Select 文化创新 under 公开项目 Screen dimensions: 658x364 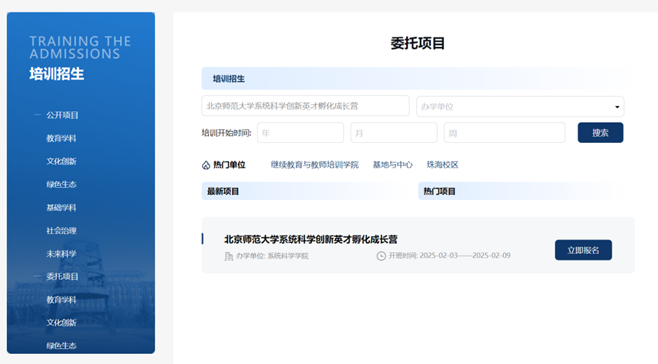point(61,161)
